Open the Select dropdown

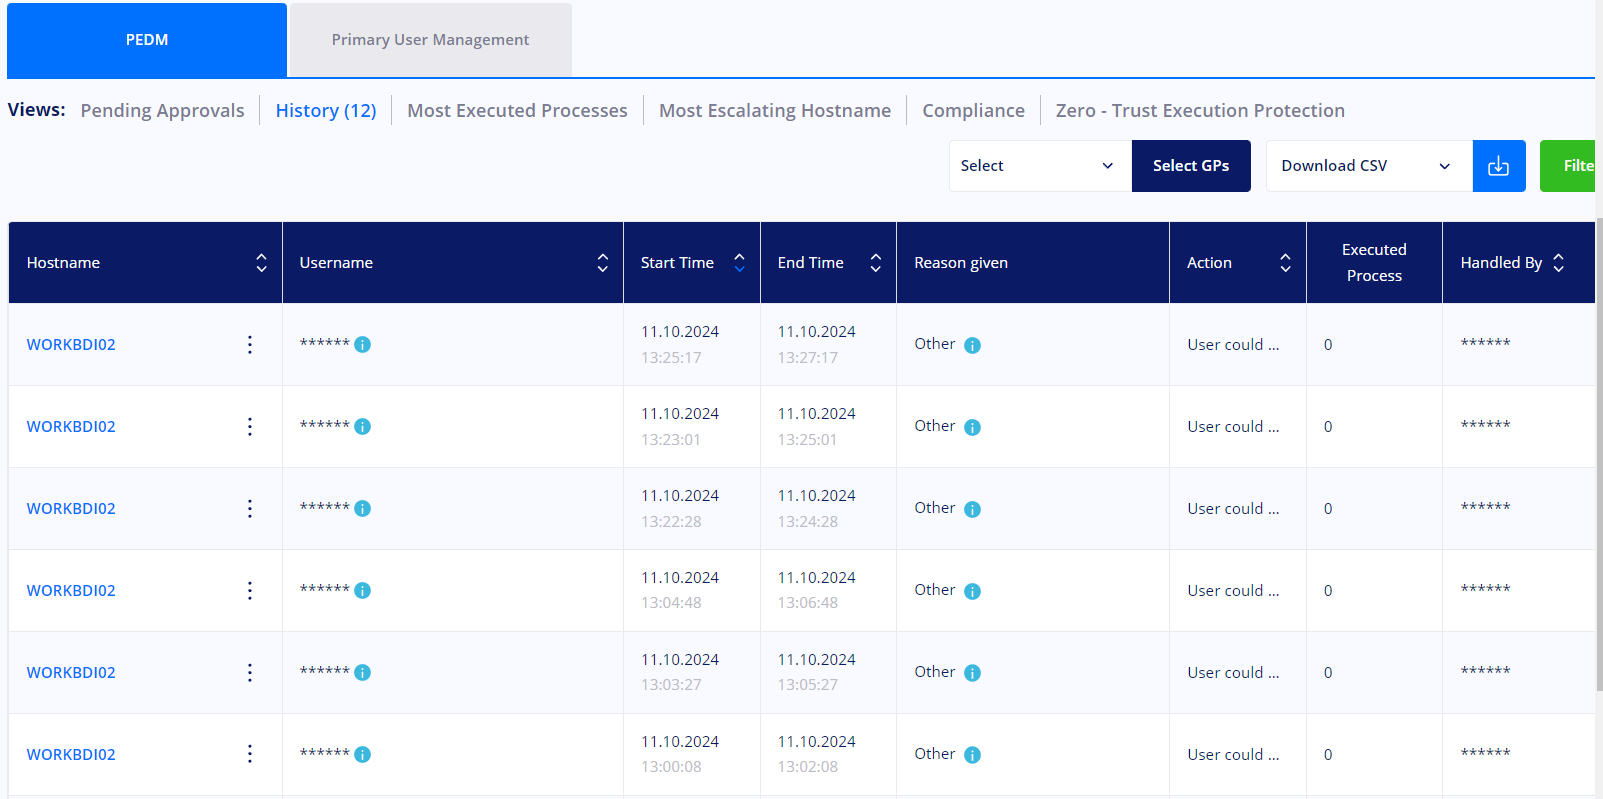click(1038, 166)
